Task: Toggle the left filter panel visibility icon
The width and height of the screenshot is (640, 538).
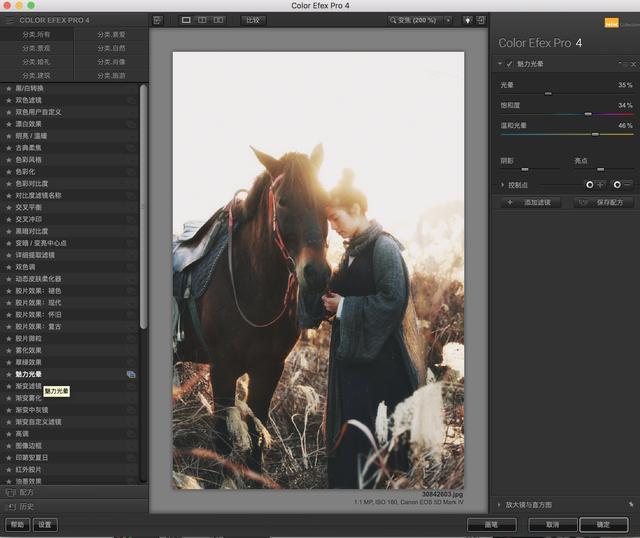Action: (158, 20)
